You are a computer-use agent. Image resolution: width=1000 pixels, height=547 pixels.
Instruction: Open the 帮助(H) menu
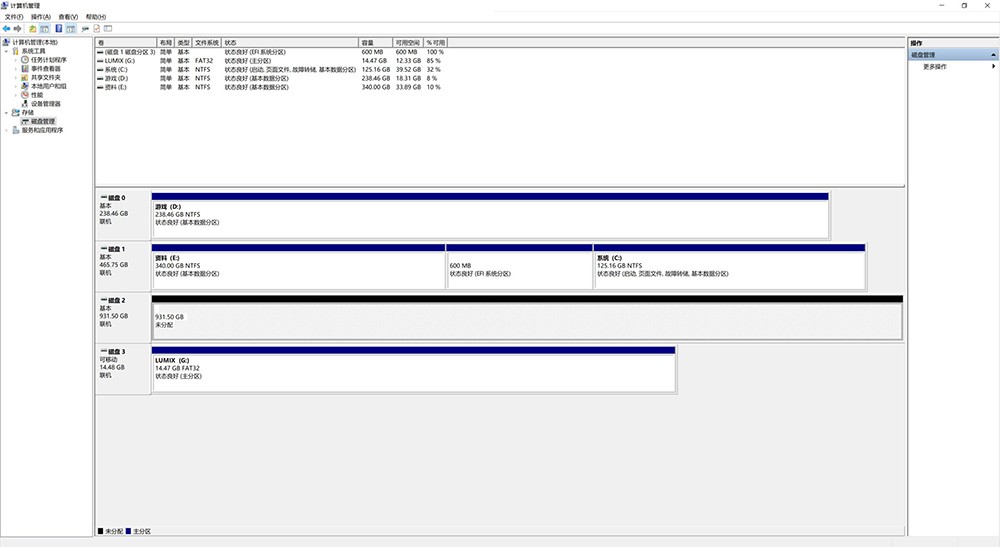(x=96, y=17)
